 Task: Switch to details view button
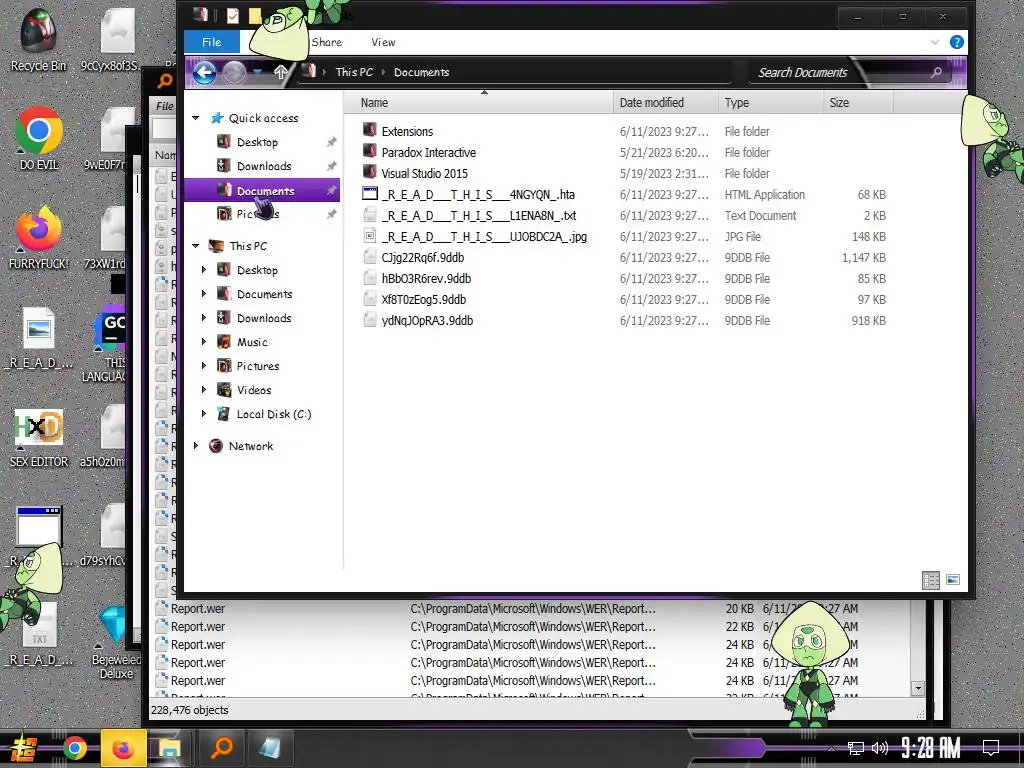coord(931,580)
